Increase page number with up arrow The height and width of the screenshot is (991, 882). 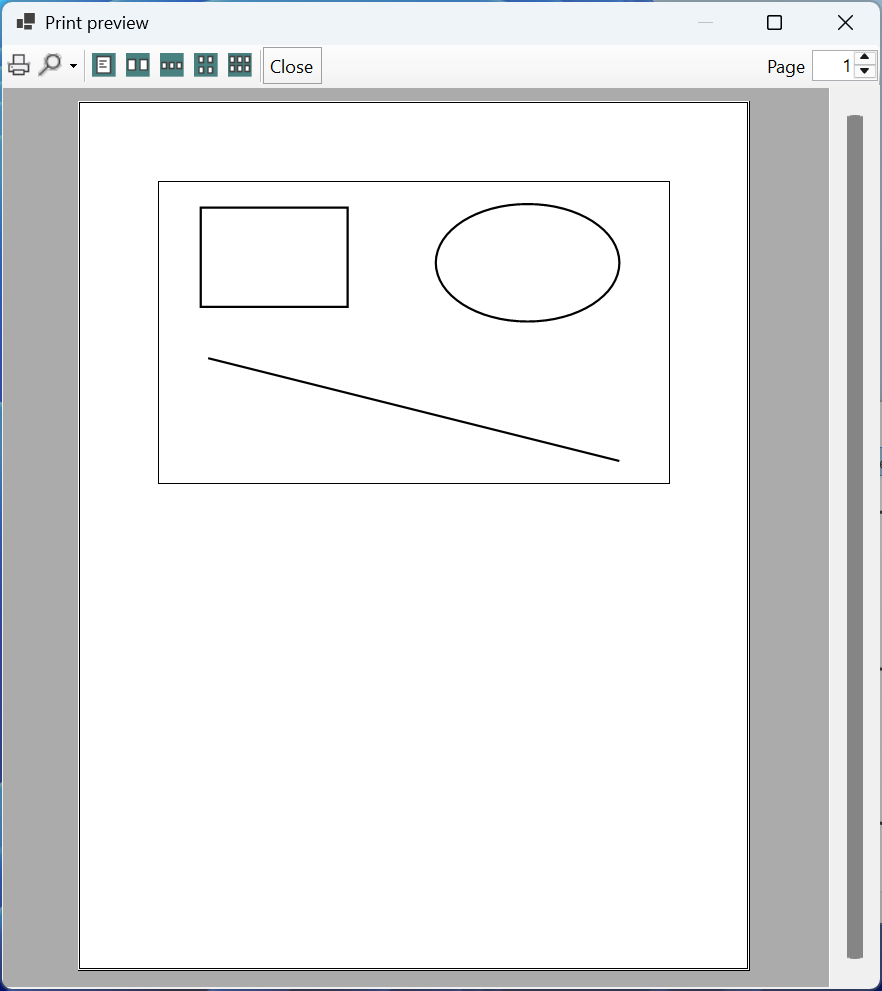pyautogui.click(x=865, y=58)
